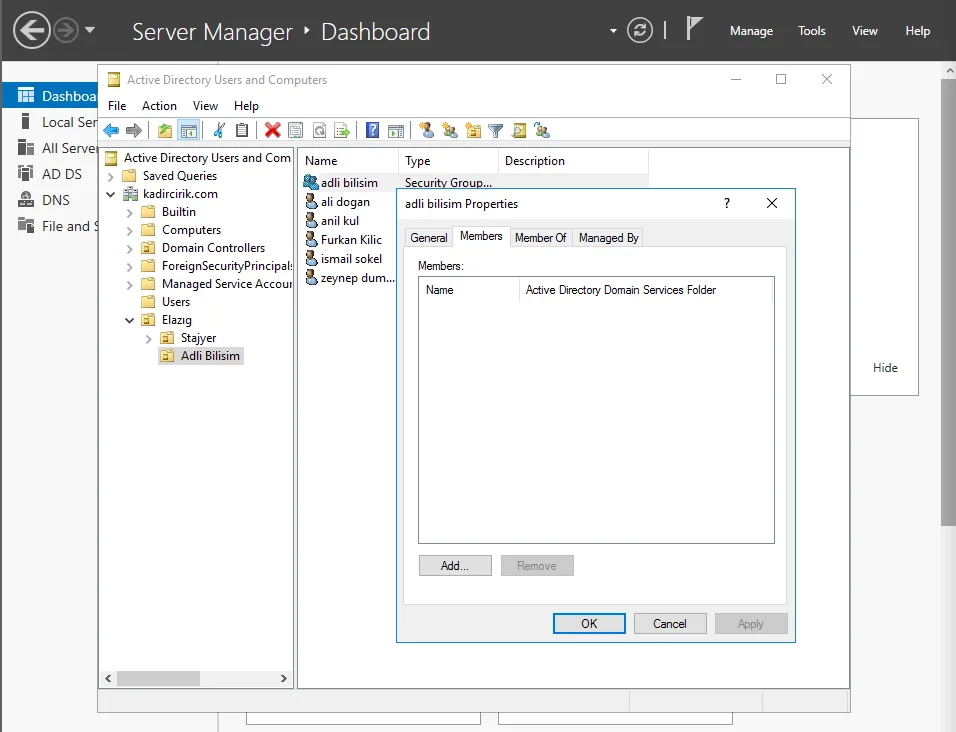Click Add... button in Members tab

pyautogui.click(x=455, y=566)
